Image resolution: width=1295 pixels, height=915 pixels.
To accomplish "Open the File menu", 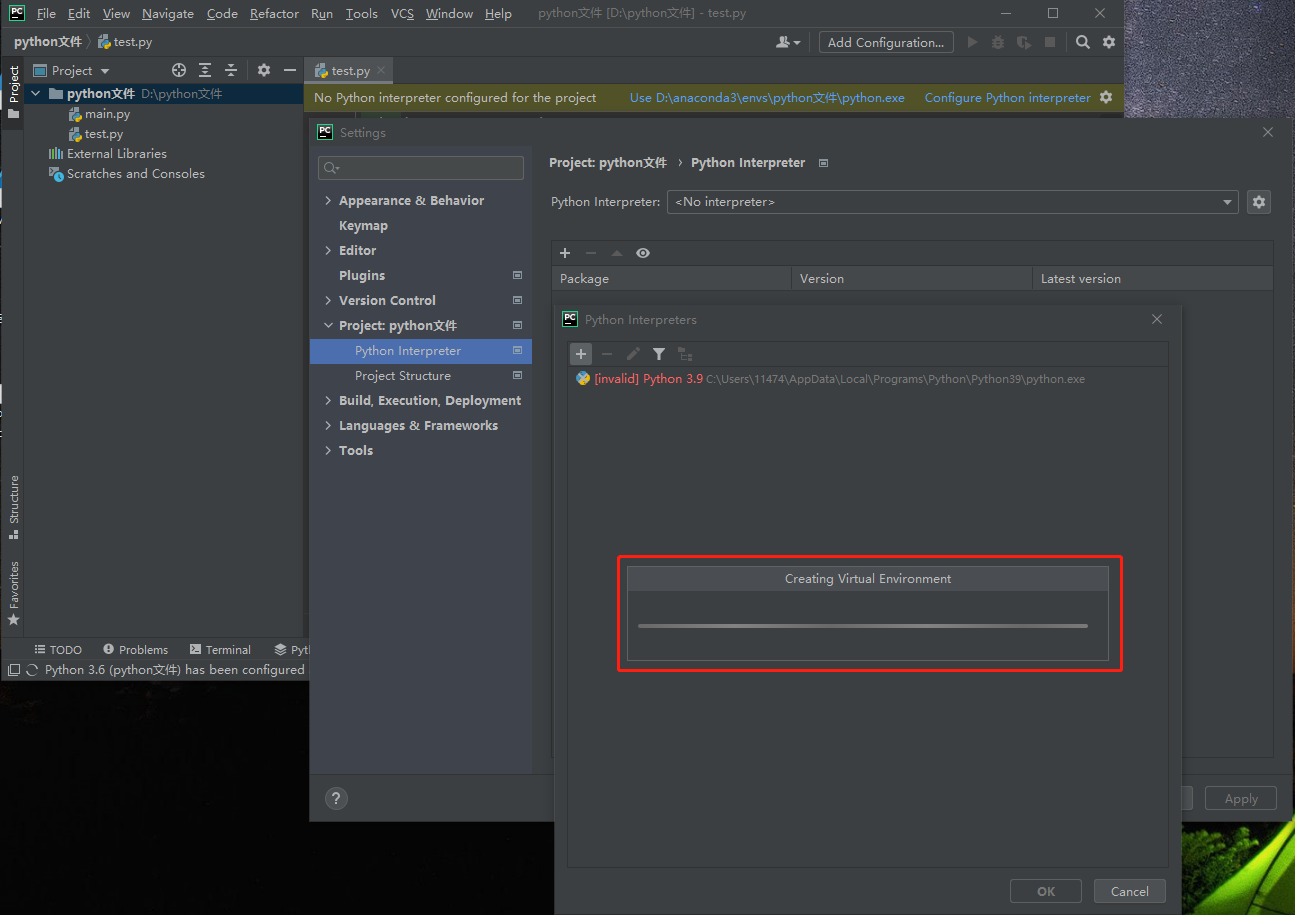I will 46,14.
